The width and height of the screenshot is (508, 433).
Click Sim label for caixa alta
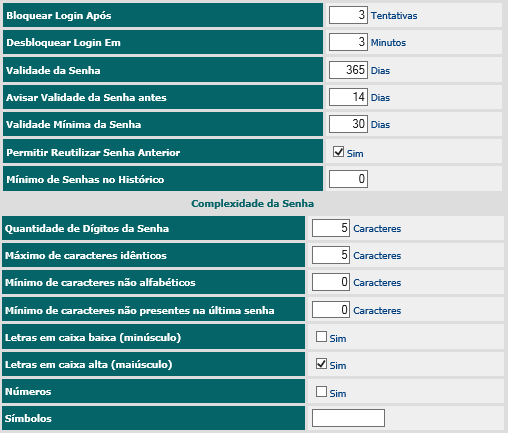click(x=338, y=366)
